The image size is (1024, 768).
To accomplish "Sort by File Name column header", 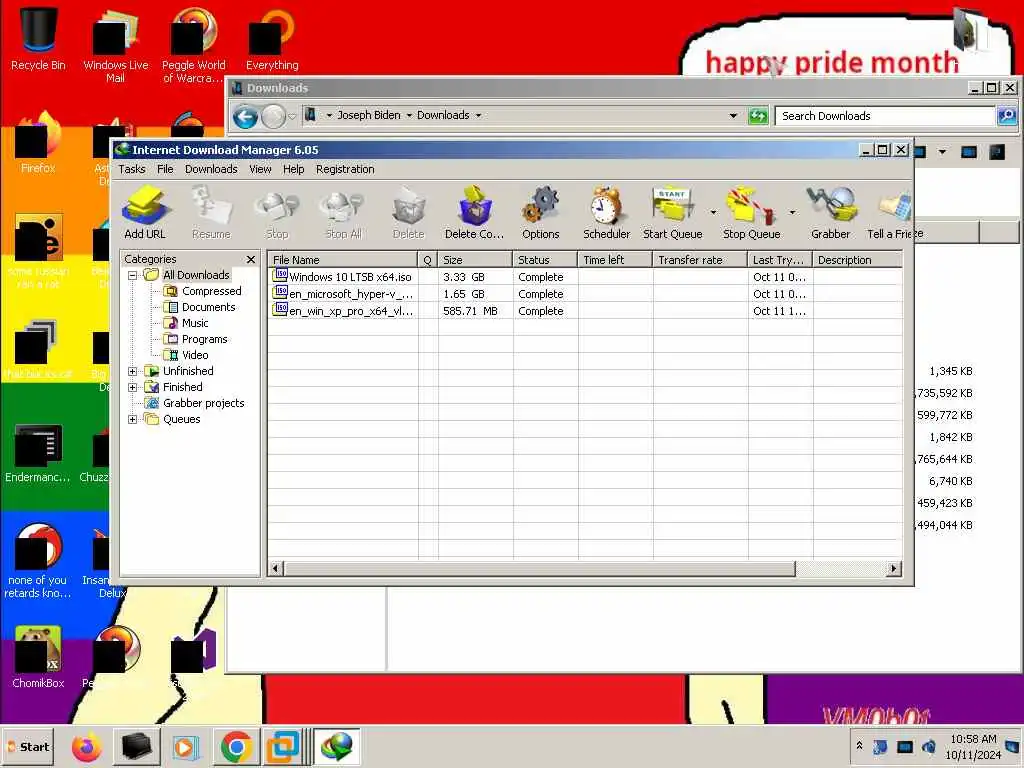I will point(343,260).
